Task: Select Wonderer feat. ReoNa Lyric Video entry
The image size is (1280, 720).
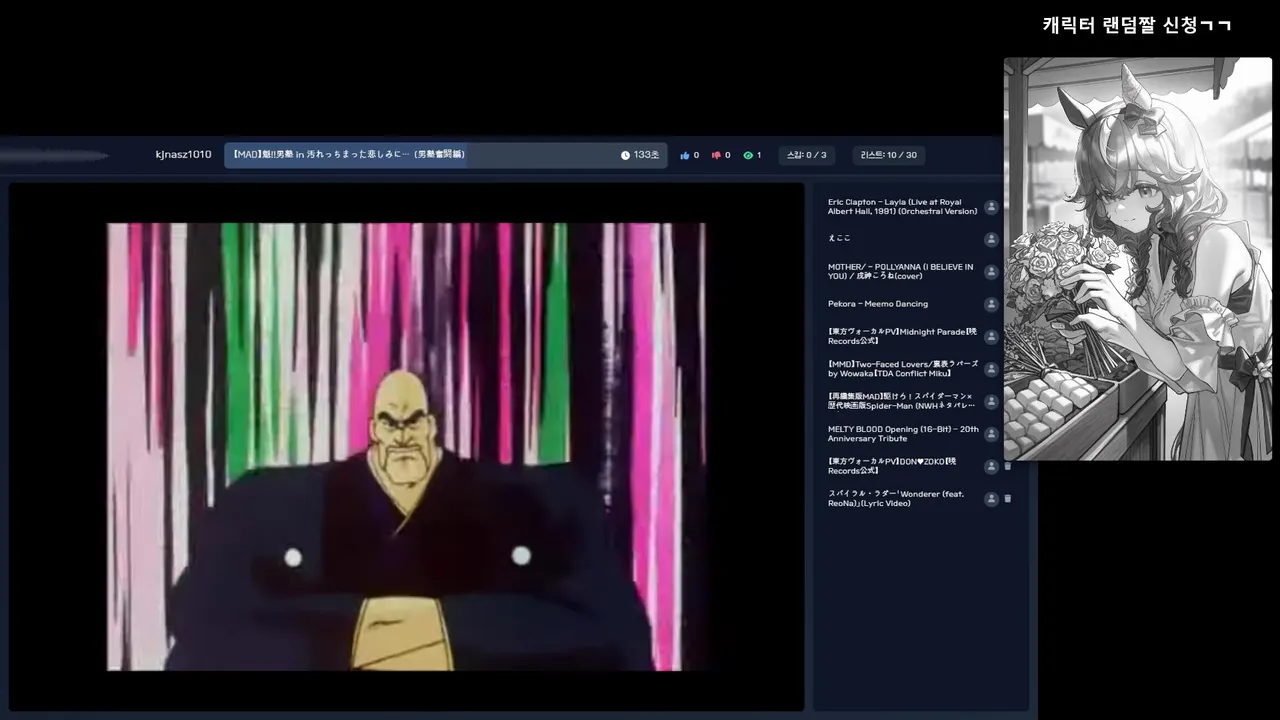Action: coord(895,499)
